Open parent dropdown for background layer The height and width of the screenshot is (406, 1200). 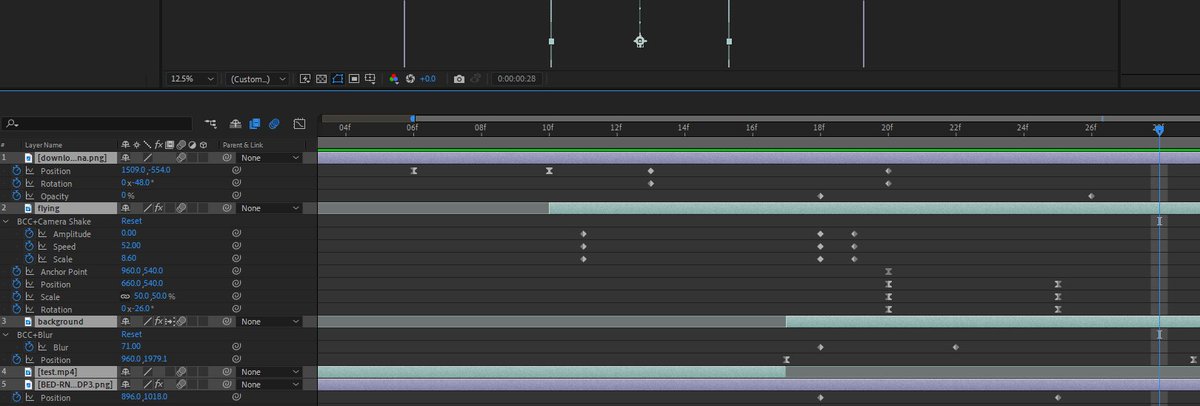(x=270, y=322)
